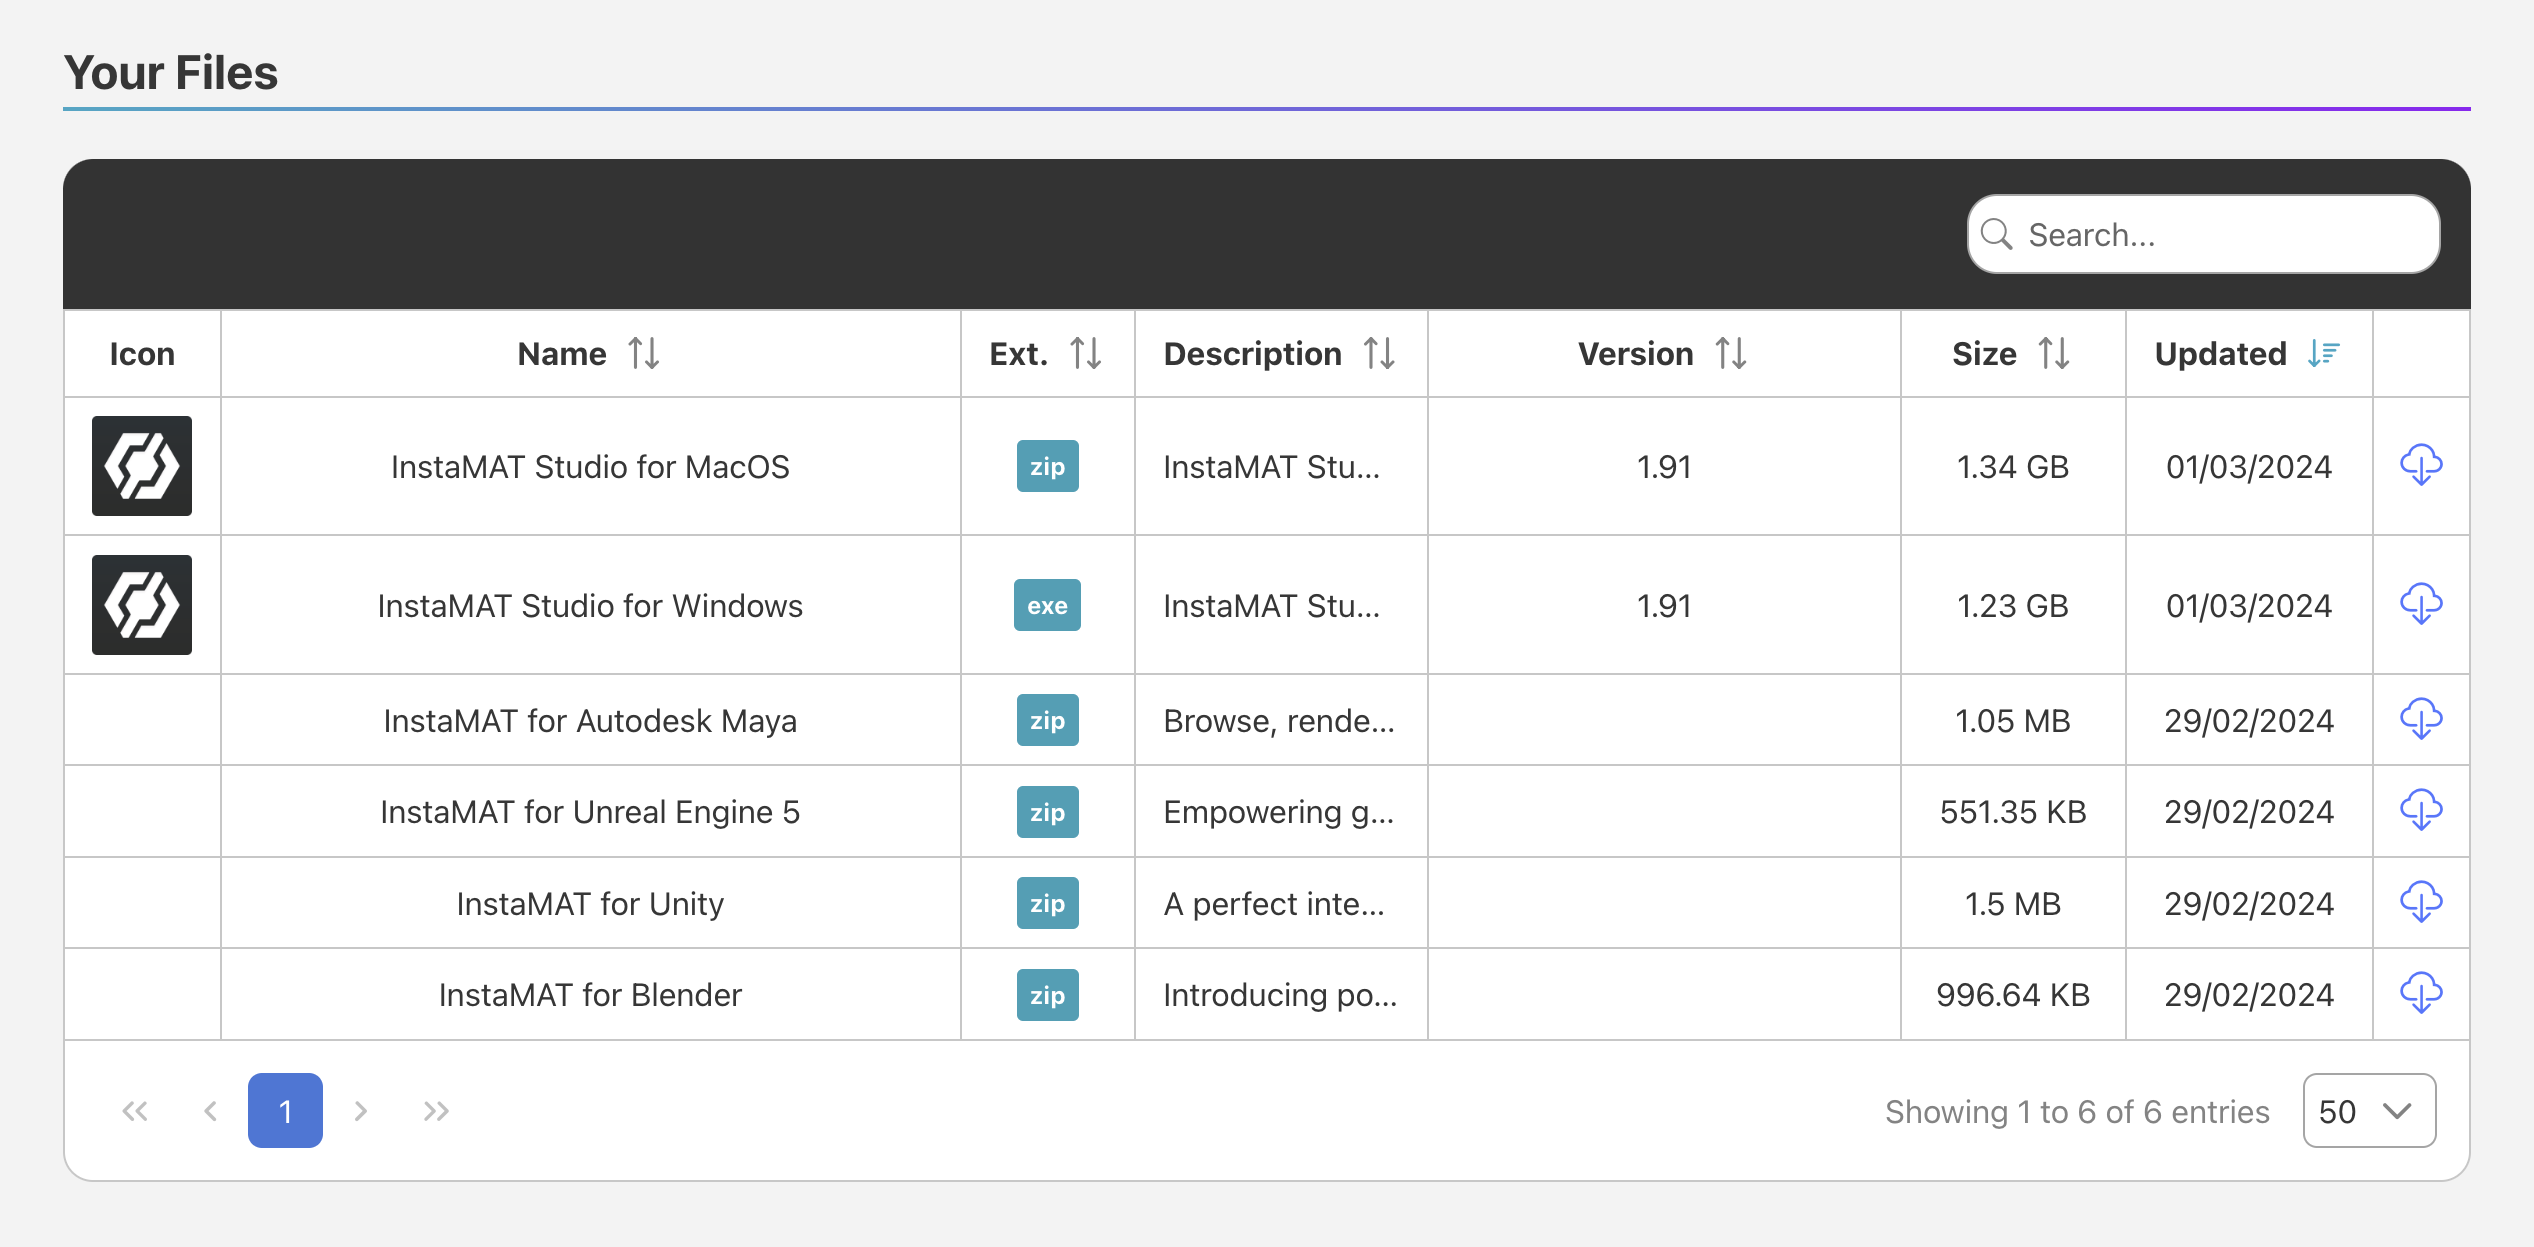This screenshot has height=1247, width=2534.
Task: Click description 'Empowering g...'
Action: 1279,812
